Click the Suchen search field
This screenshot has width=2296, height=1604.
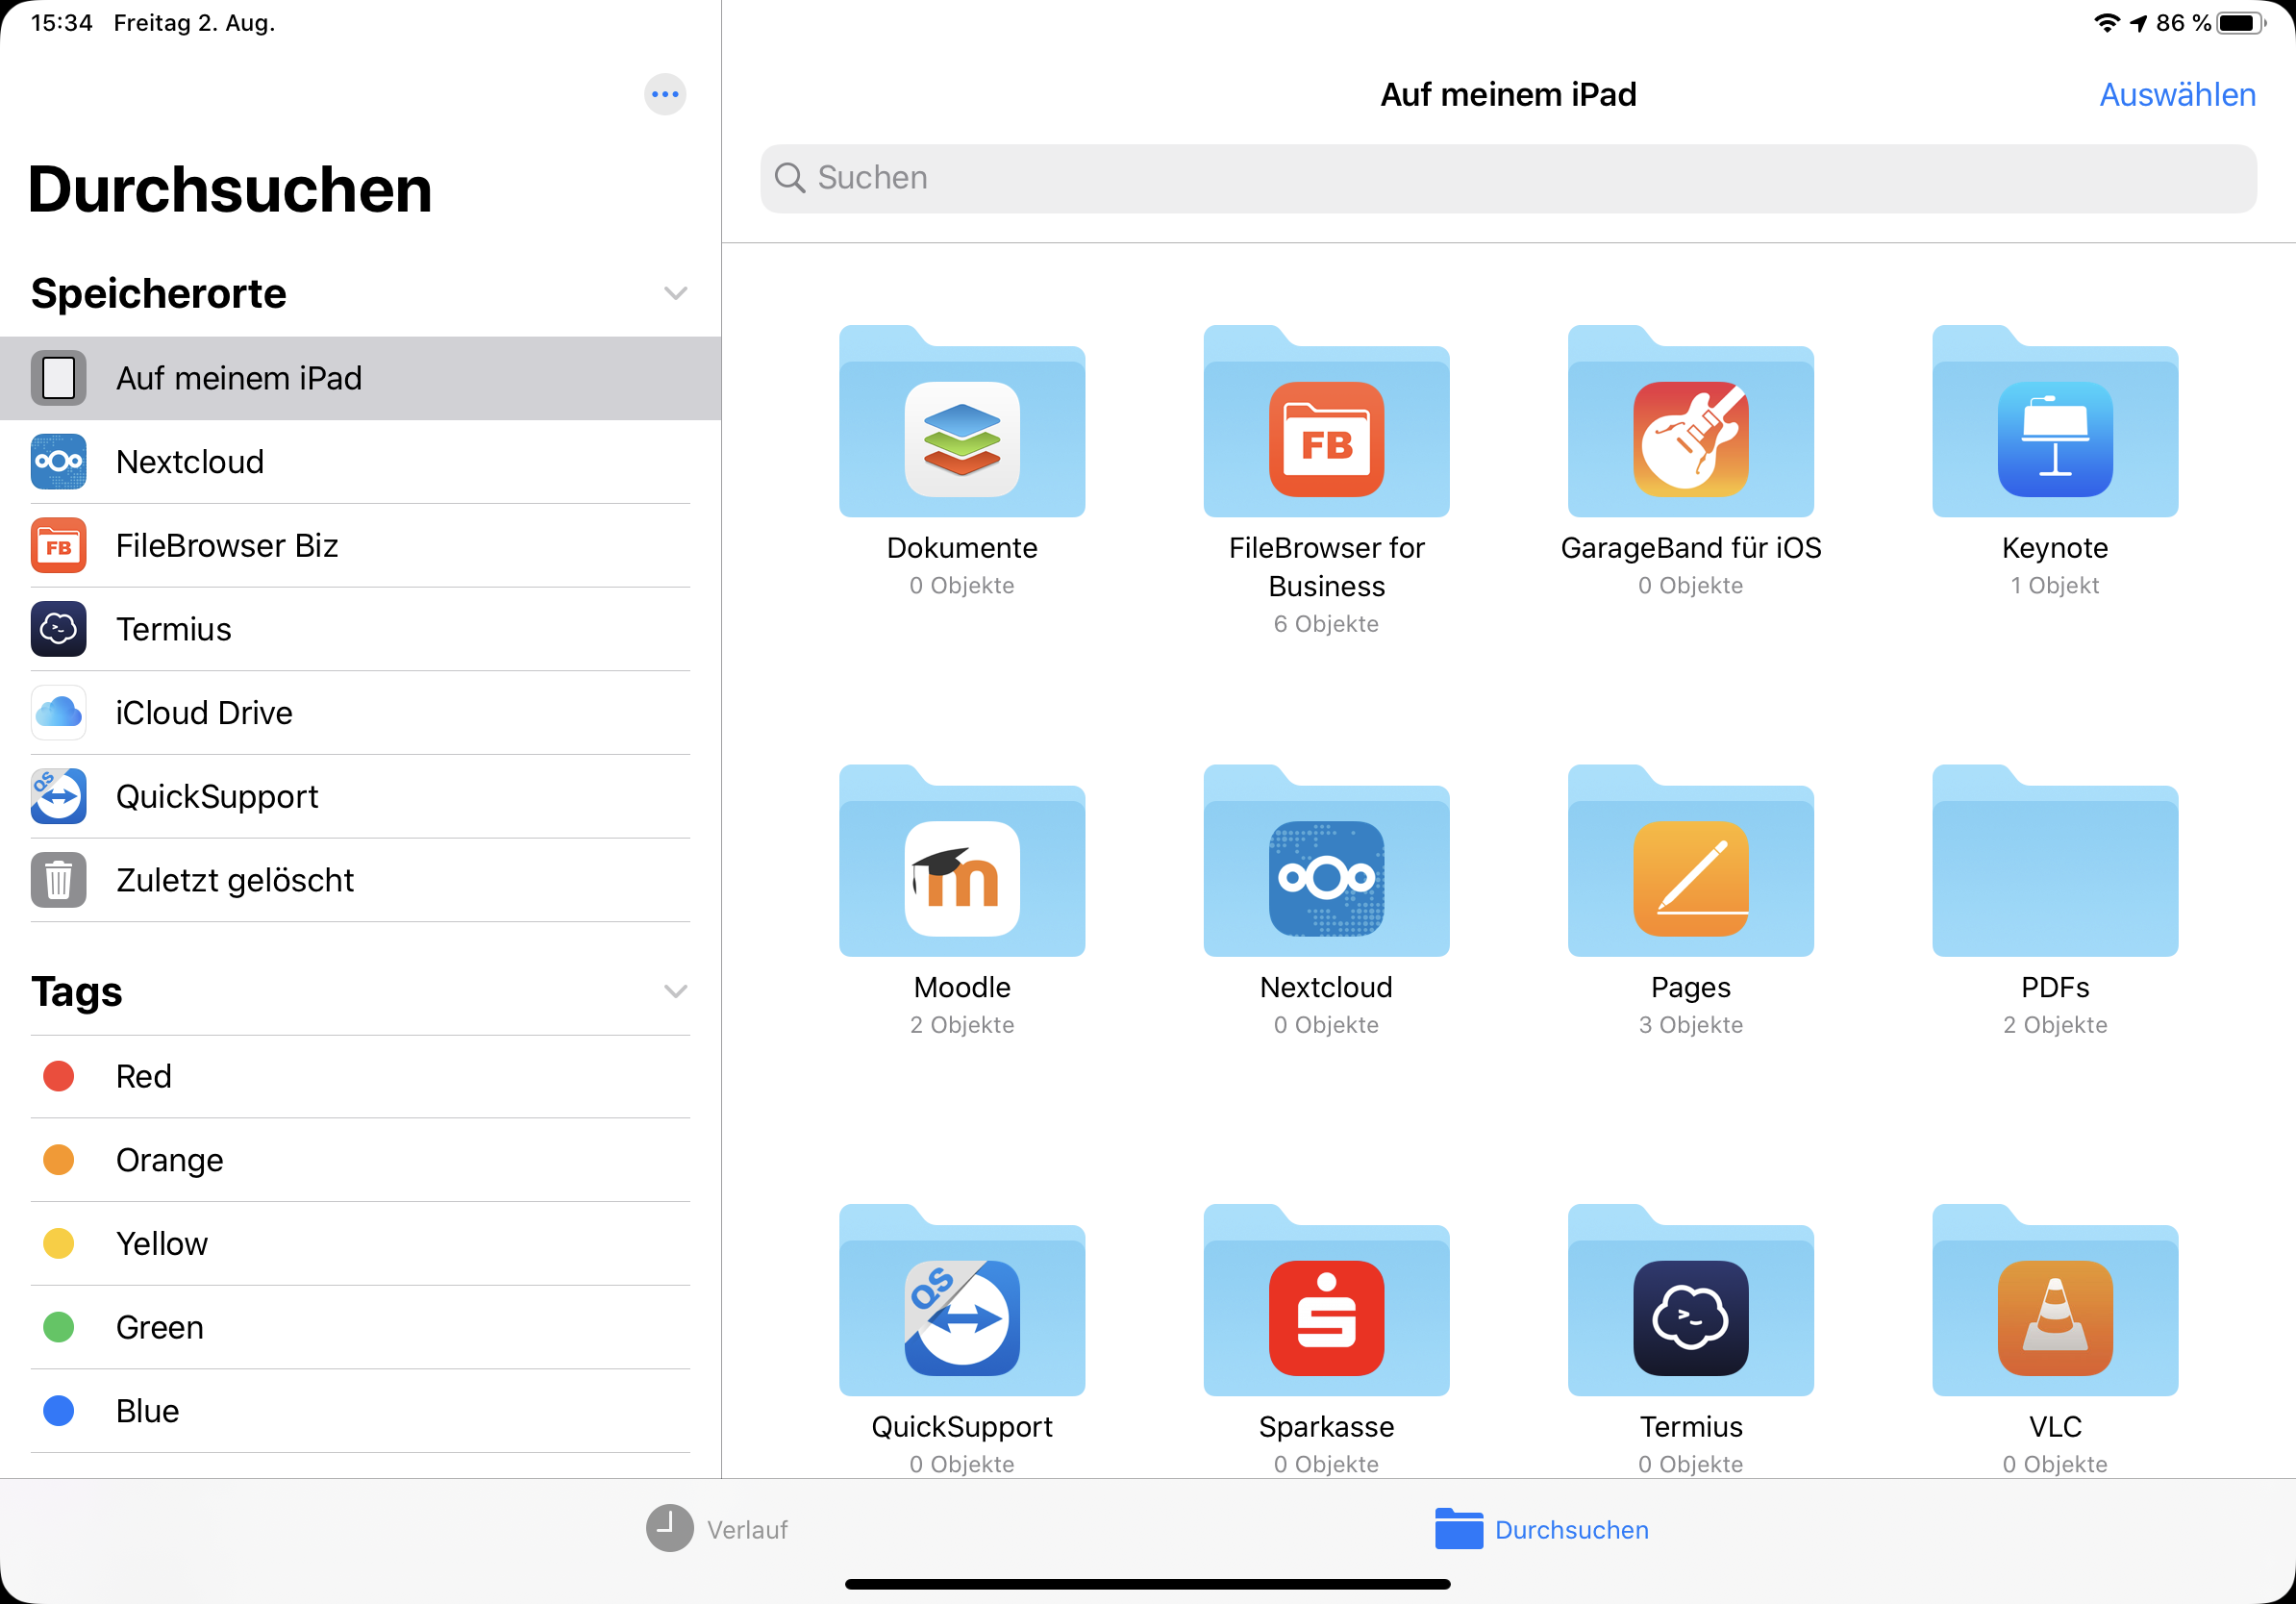1507,178
